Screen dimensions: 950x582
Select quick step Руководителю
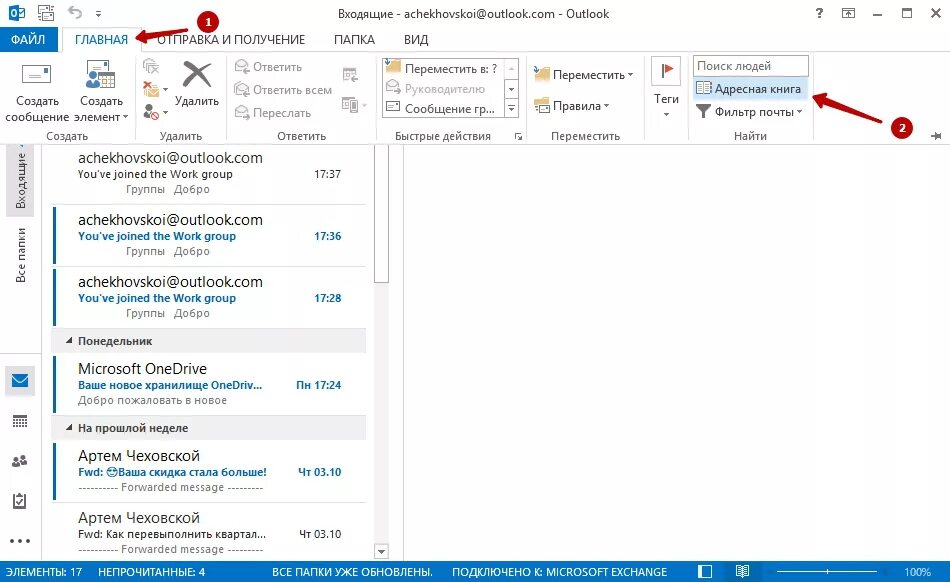click(x=443, y=88)
